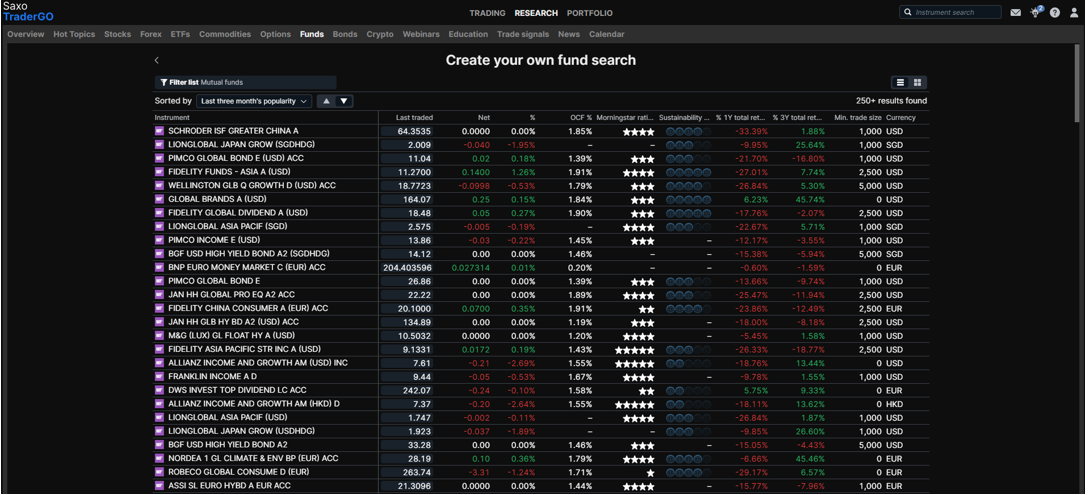Click the fund icon for BNP EURO MONEY MARKET C
This screenshot has height=495, width=1089.
[x=158, y=267]
